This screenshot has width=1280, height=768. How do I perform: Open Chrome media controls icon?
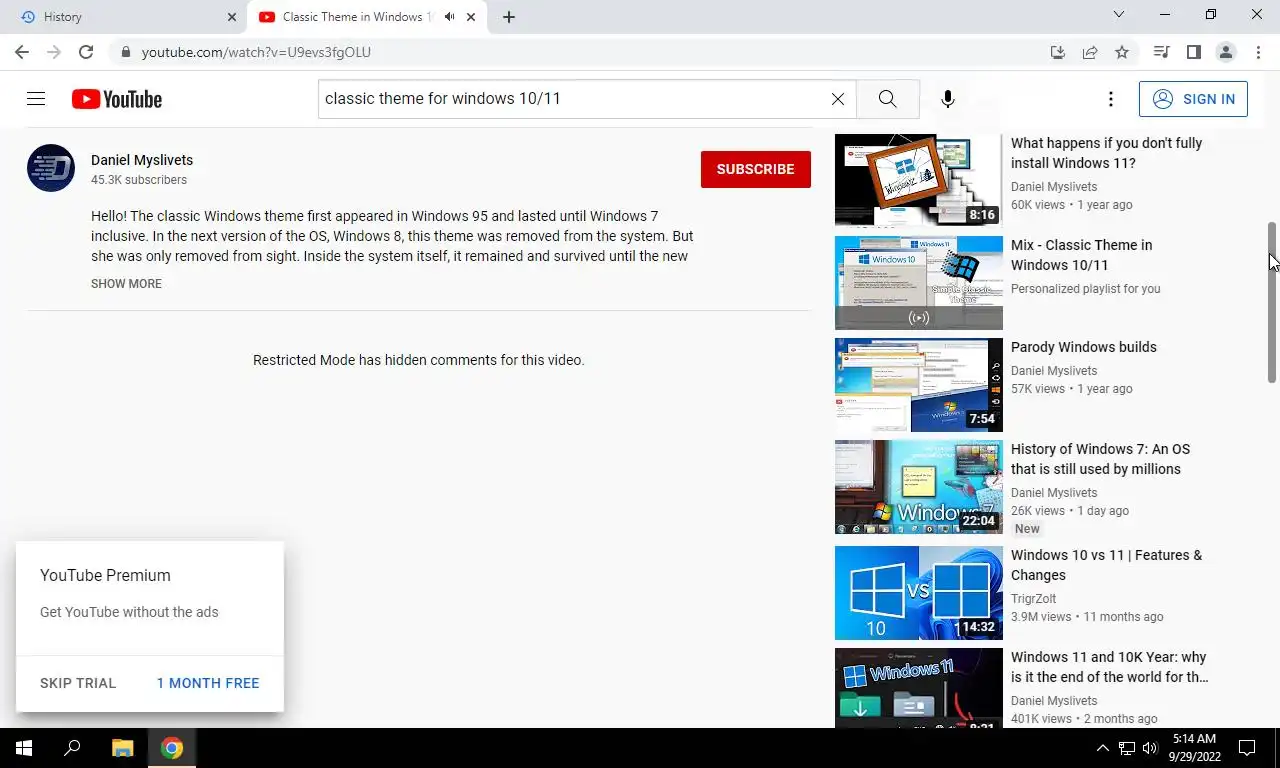[1161, 52]
